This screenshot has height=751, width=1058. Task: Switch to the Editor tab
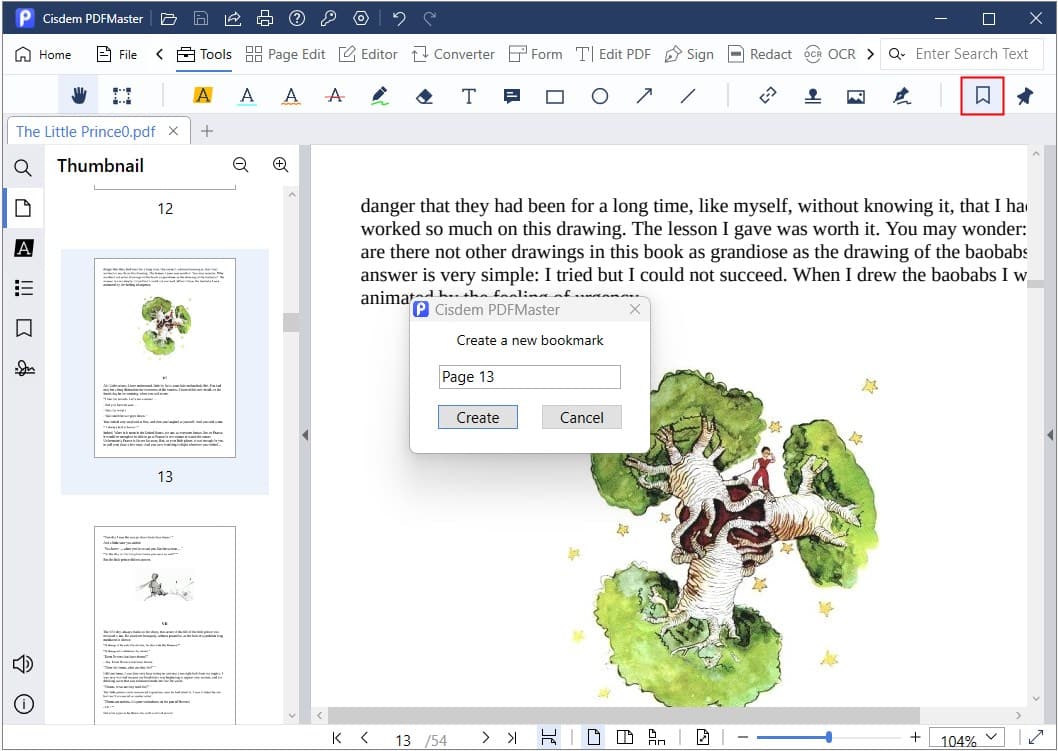pyautogui.click(x=368, y=54)
